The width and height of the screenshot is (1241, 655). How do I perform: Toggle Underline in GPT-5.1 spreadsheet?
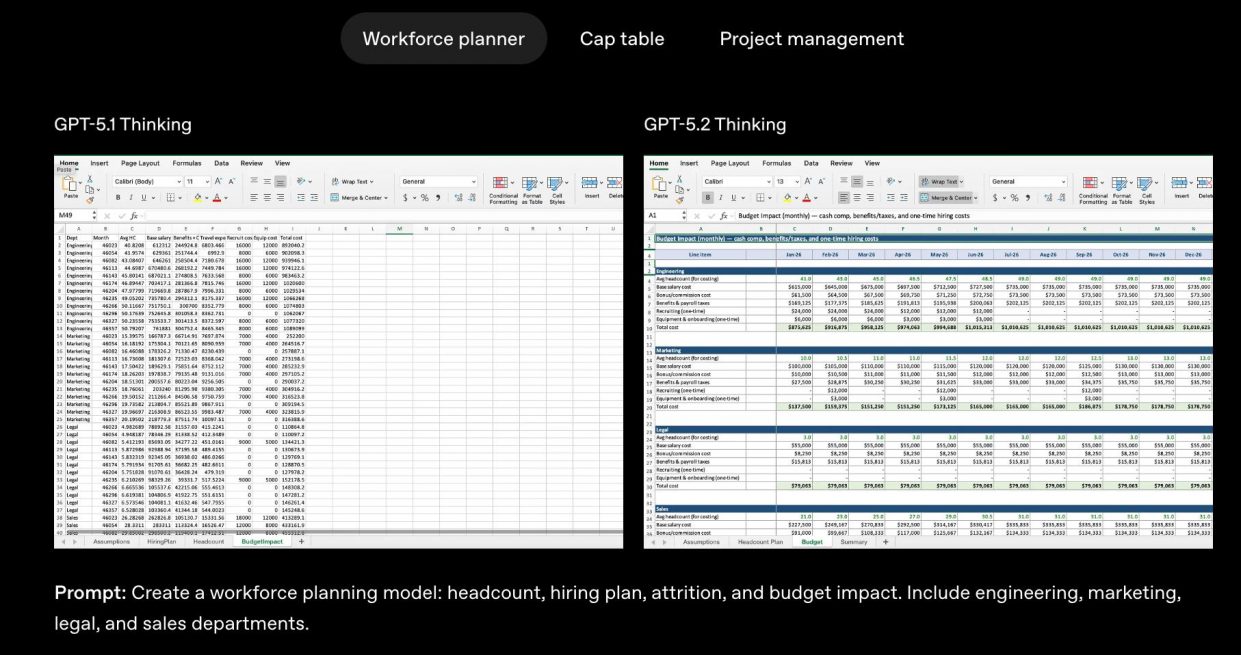click(x=144, y=197)
